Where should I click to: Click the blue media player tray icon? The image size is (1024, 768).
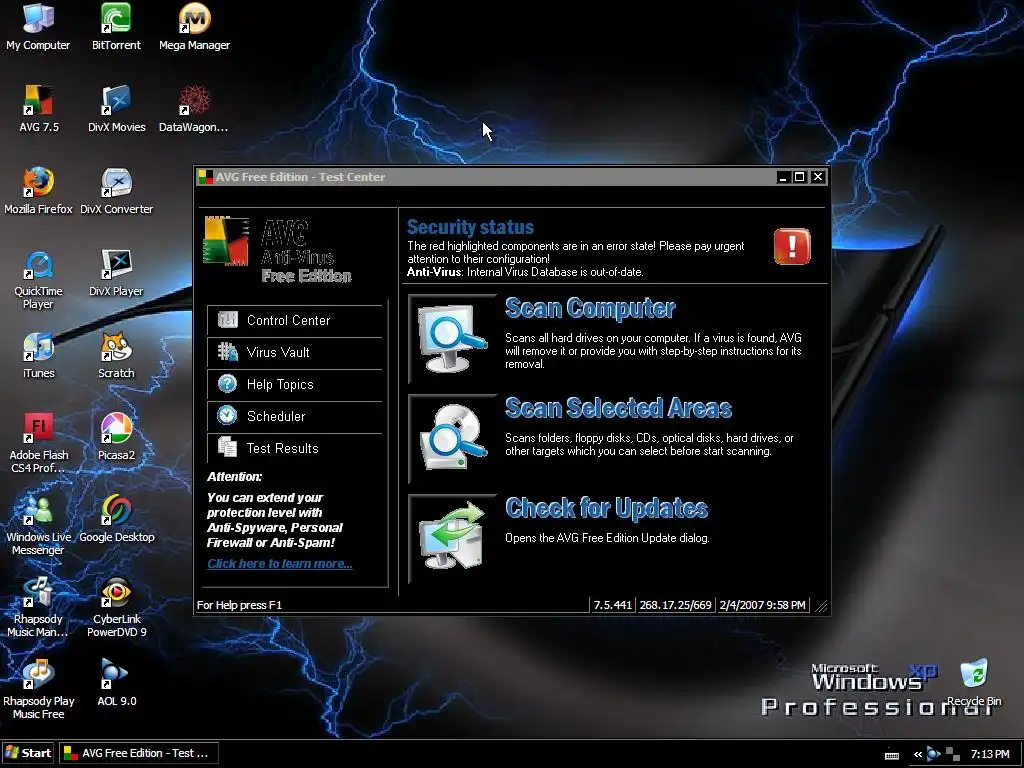(x=934, y=754)
